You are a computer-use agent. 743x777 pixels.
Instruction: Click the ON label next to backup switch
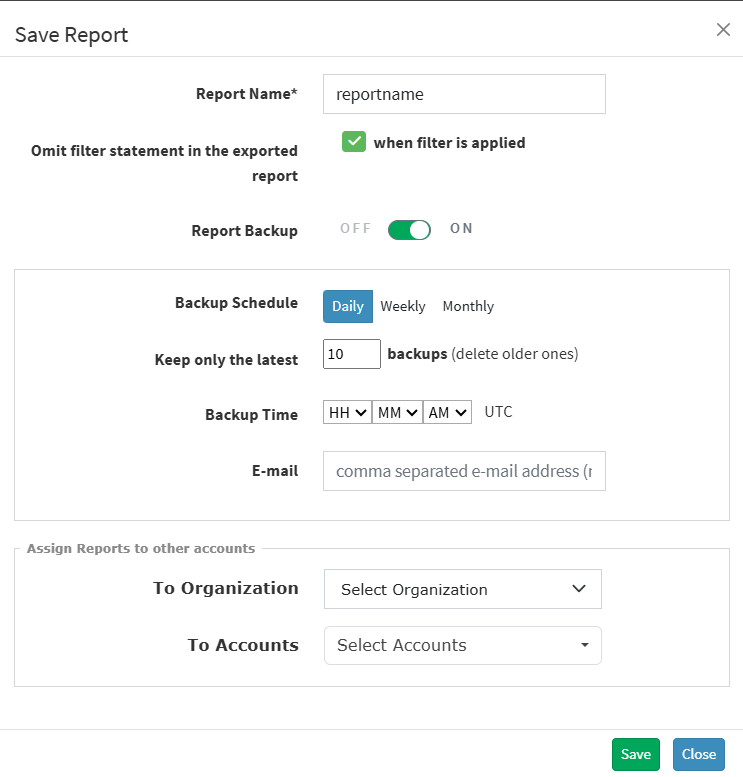click(x=461, y=229)
